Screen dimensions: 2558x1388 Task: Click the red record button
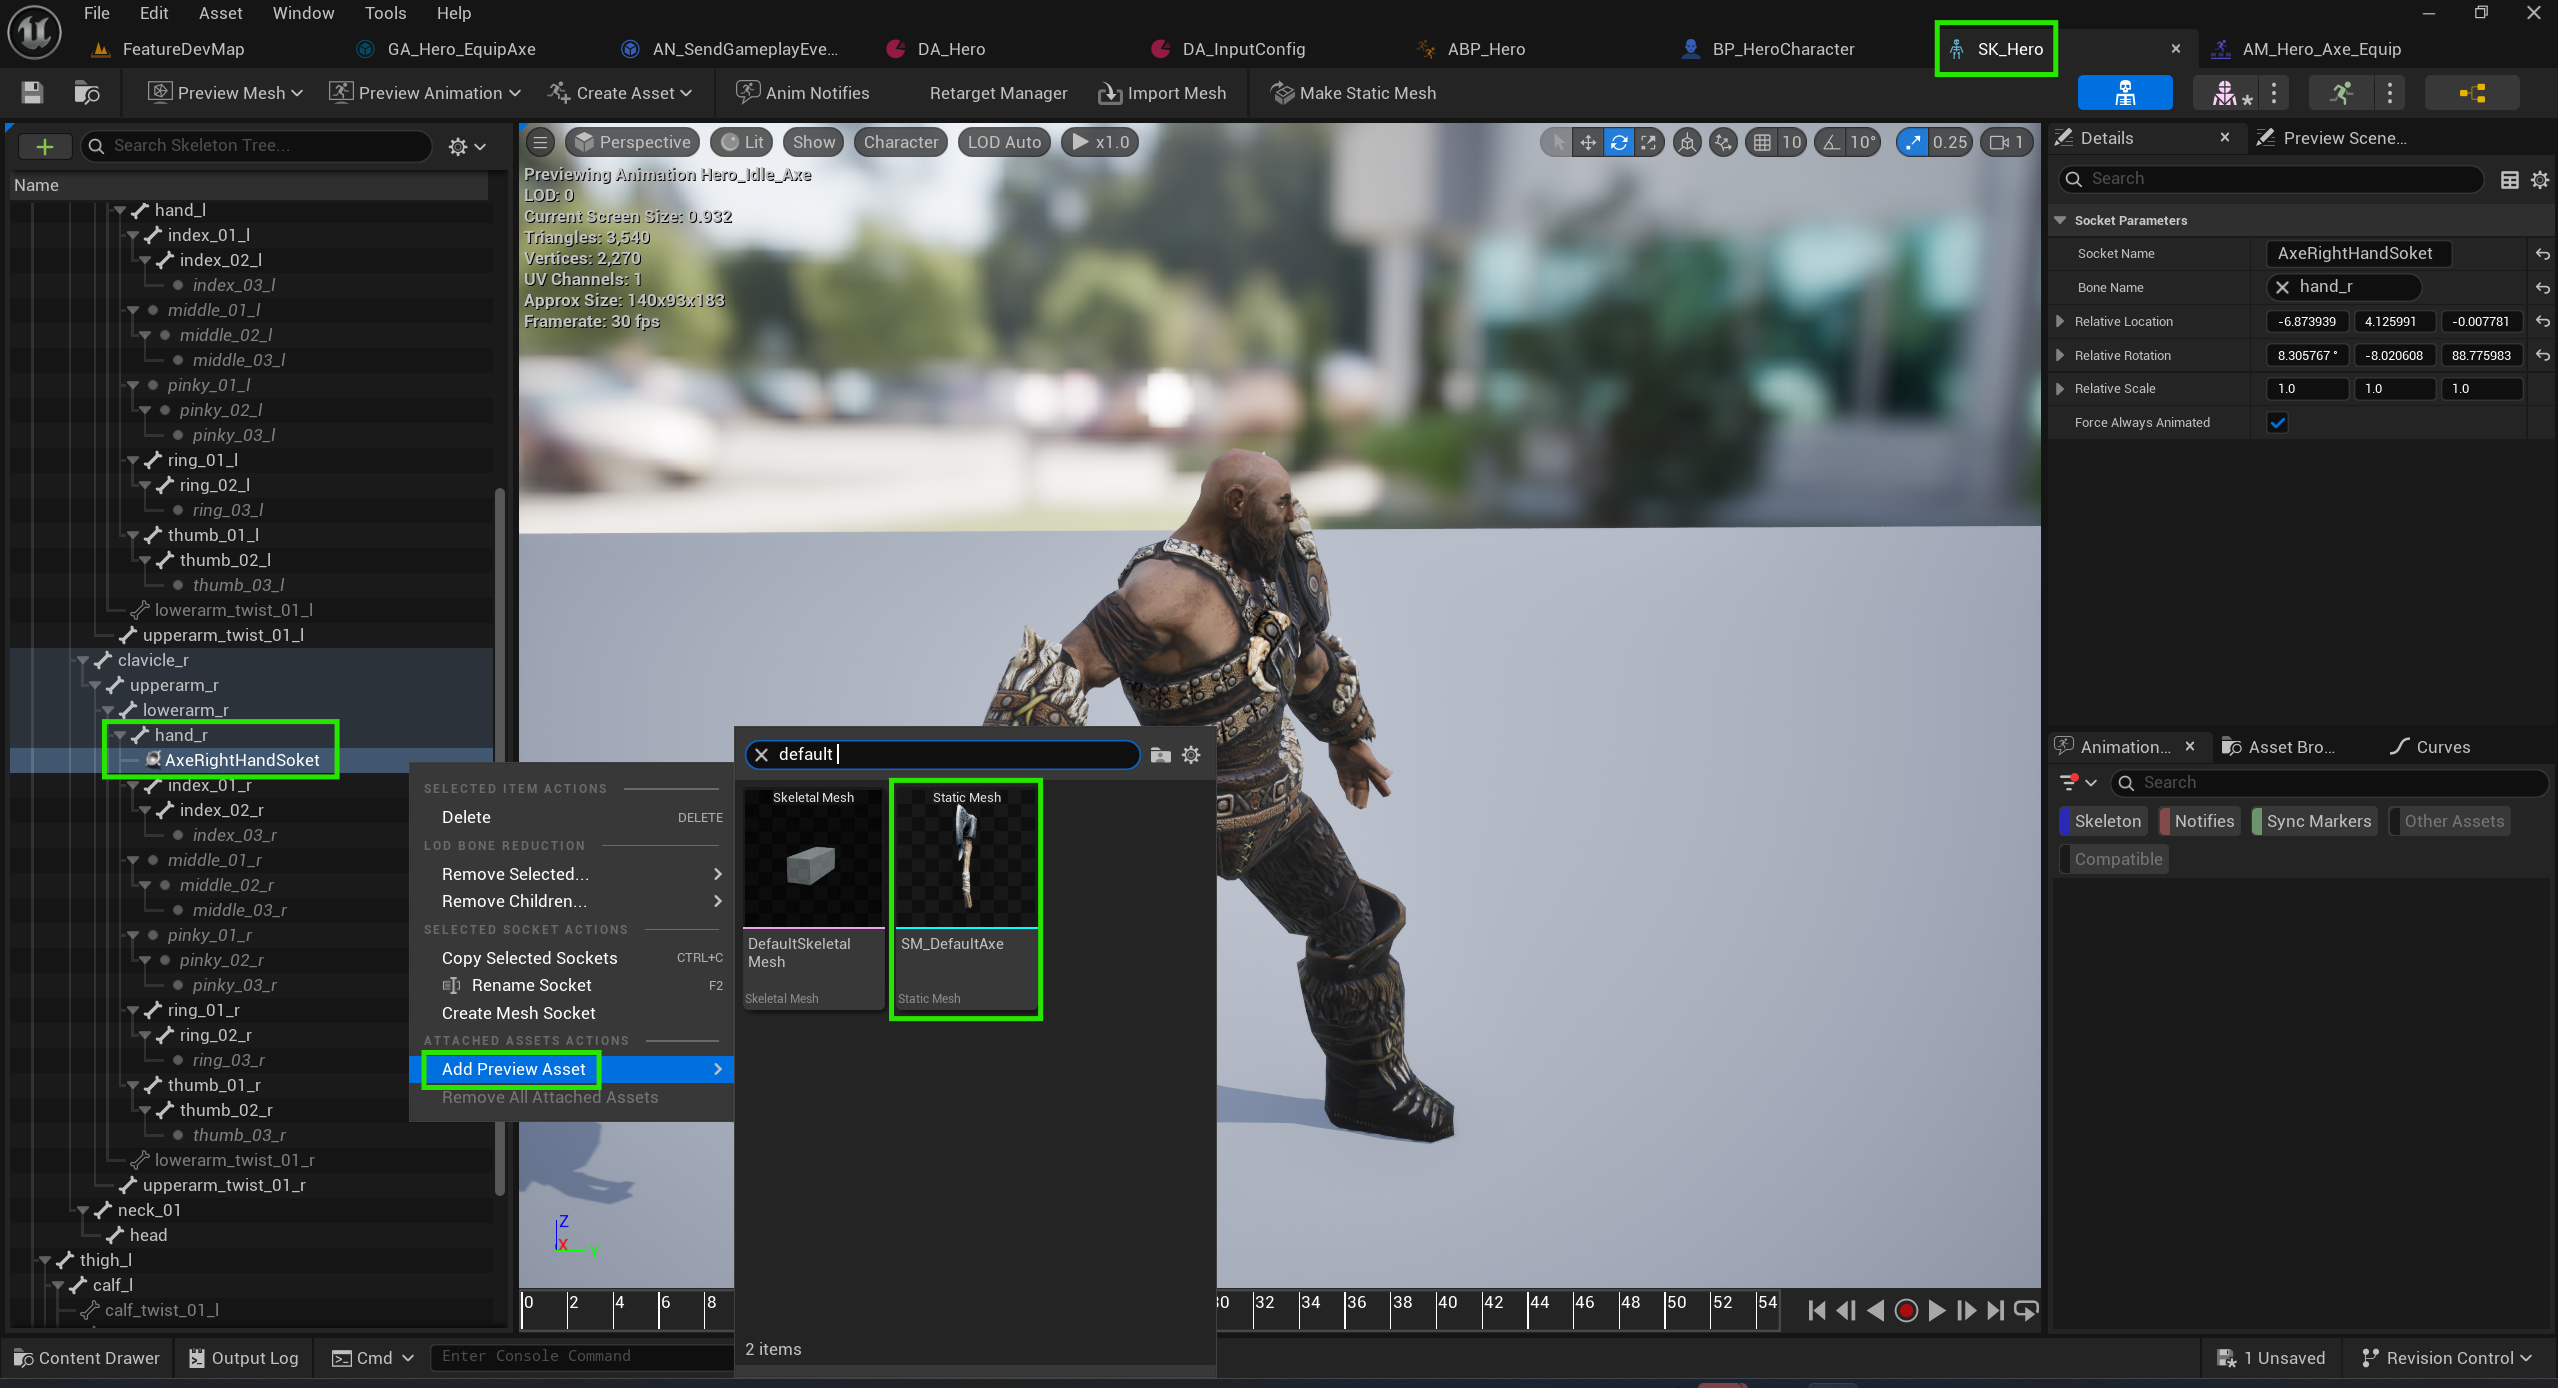[x=1906, y=1310]
